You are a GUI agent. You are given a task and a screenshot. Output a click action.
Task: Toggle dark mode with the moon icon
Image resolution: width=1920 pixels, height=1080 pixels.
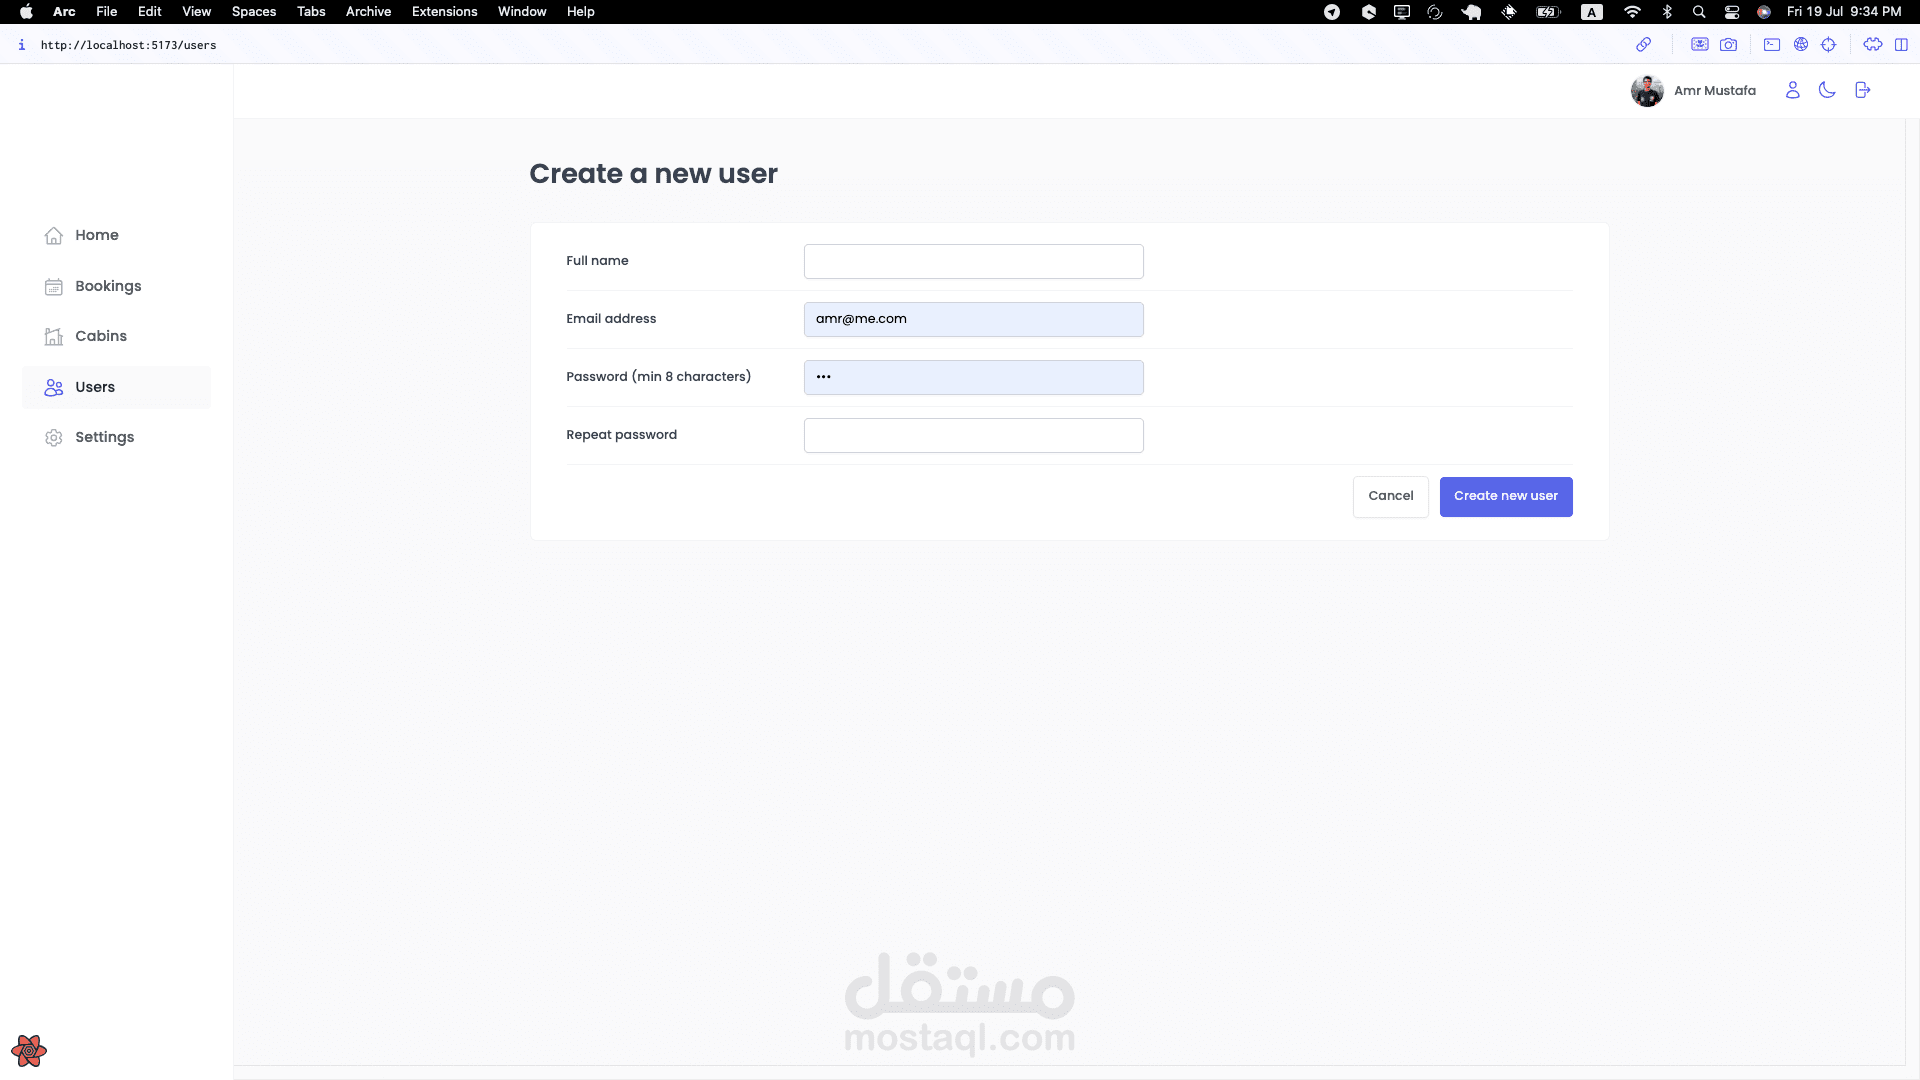[x=1827, y=90]
